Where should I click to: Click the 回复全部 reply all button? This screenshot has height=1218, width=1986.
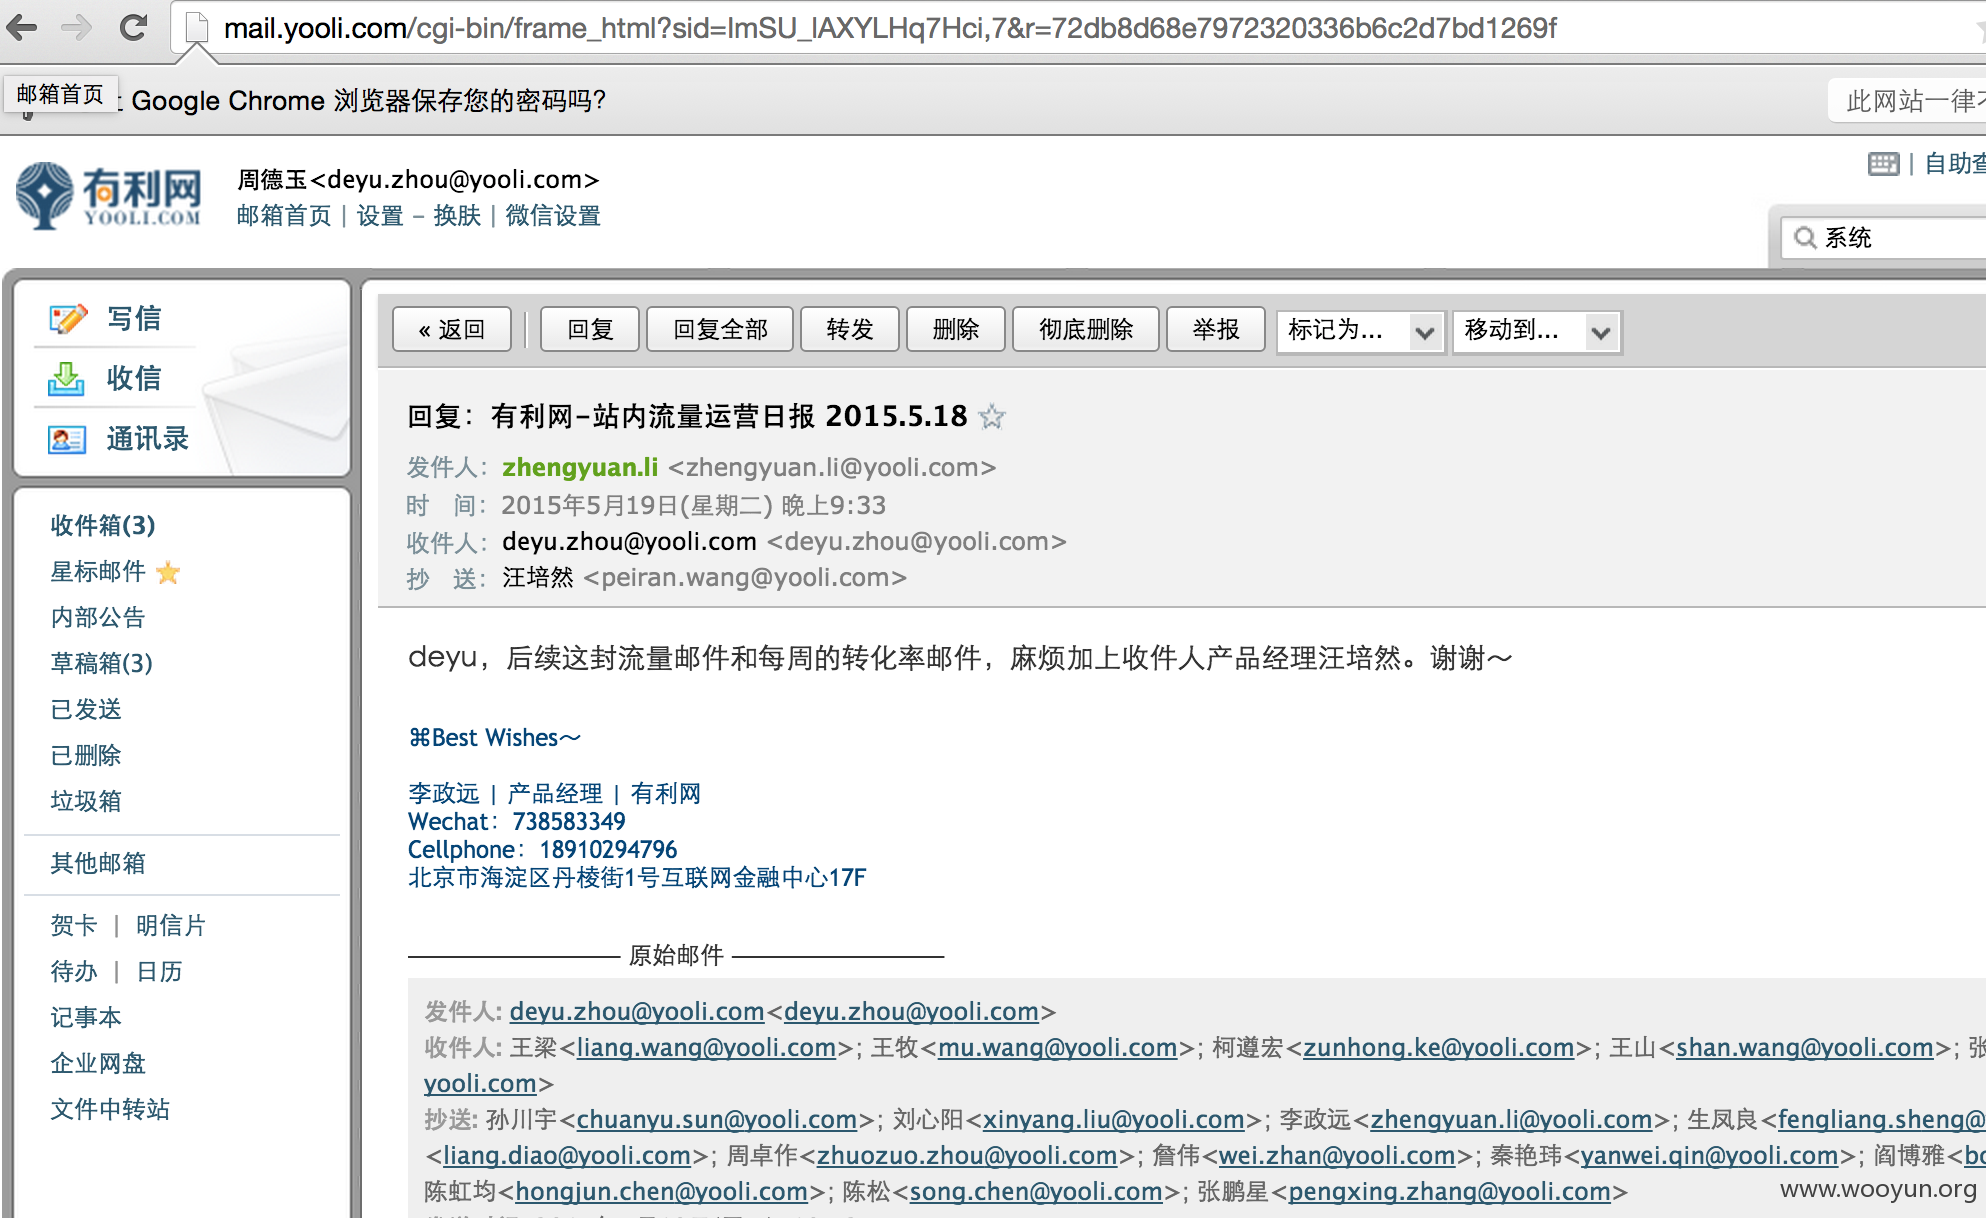click(720, 329)
